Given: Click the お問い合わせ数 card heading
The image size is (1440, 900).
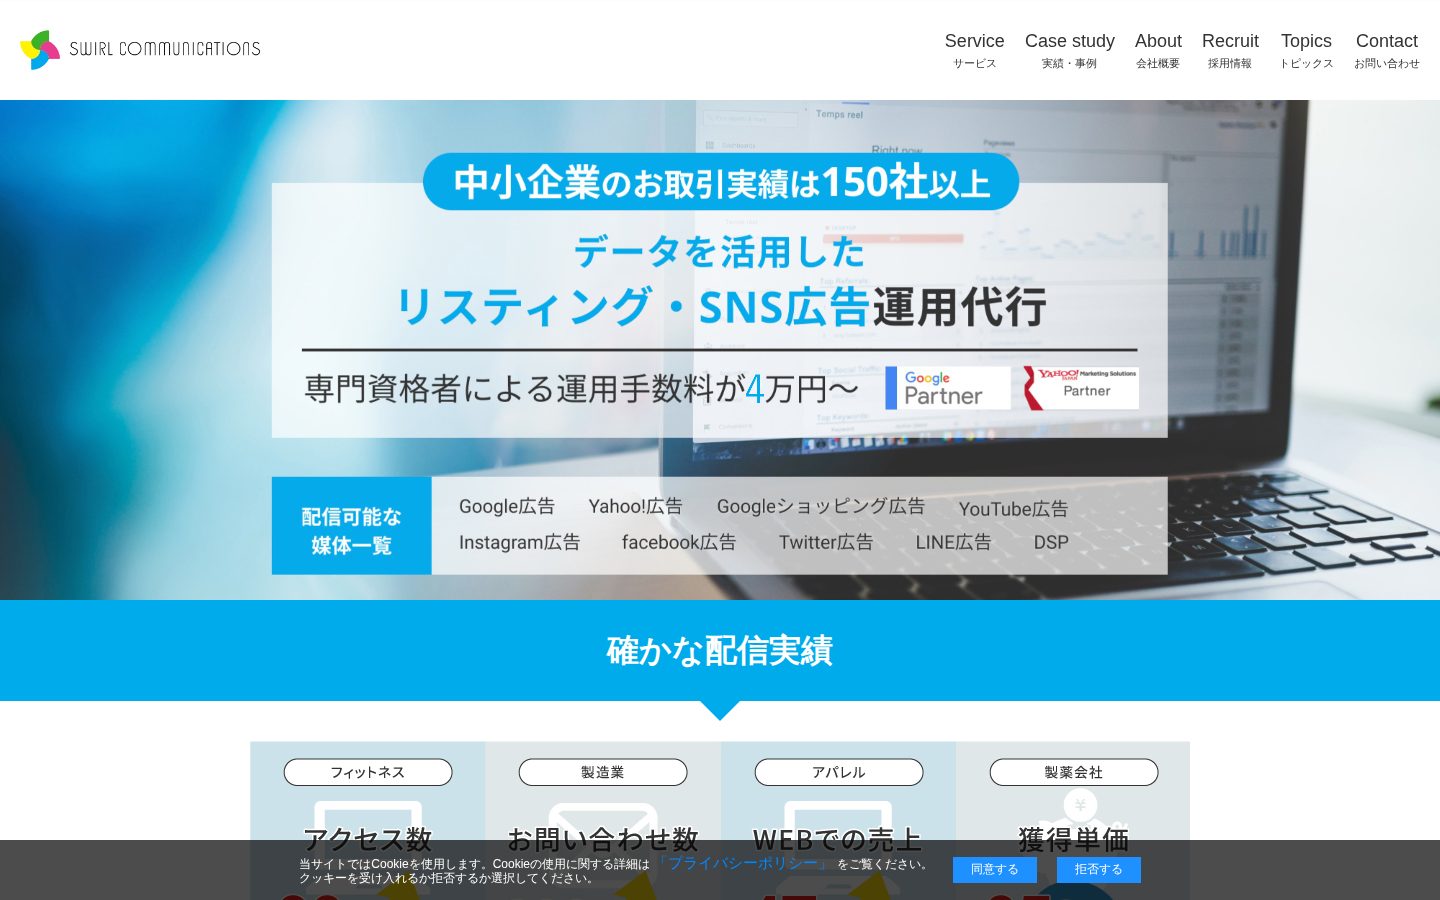Looking at the screenshot, I should [x=603, y=838].
